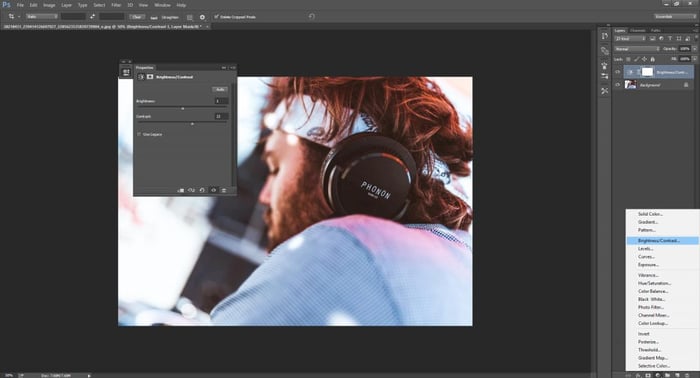
Task: Open the Image menu
Action: [x=49, y=5]
